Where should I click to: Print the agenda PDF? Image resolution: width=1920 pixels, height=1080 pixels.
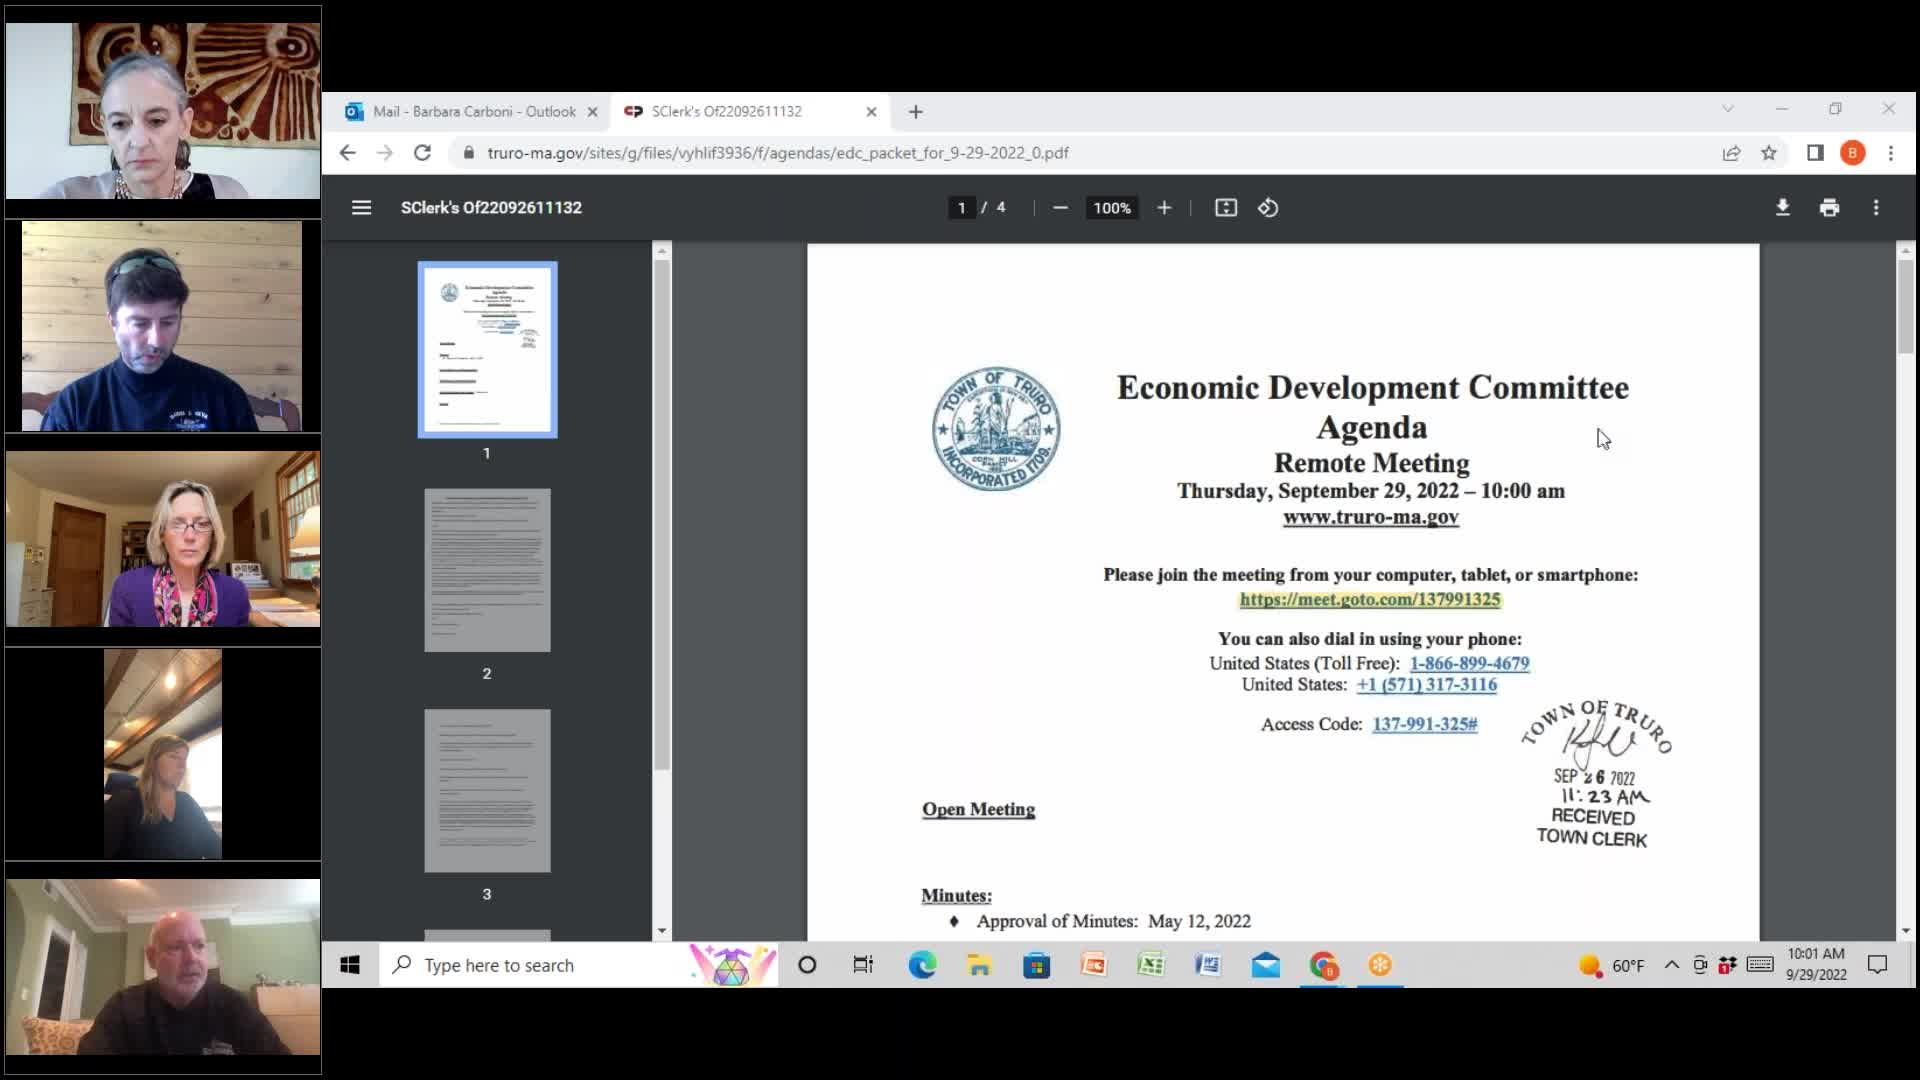coord(1830,207)
